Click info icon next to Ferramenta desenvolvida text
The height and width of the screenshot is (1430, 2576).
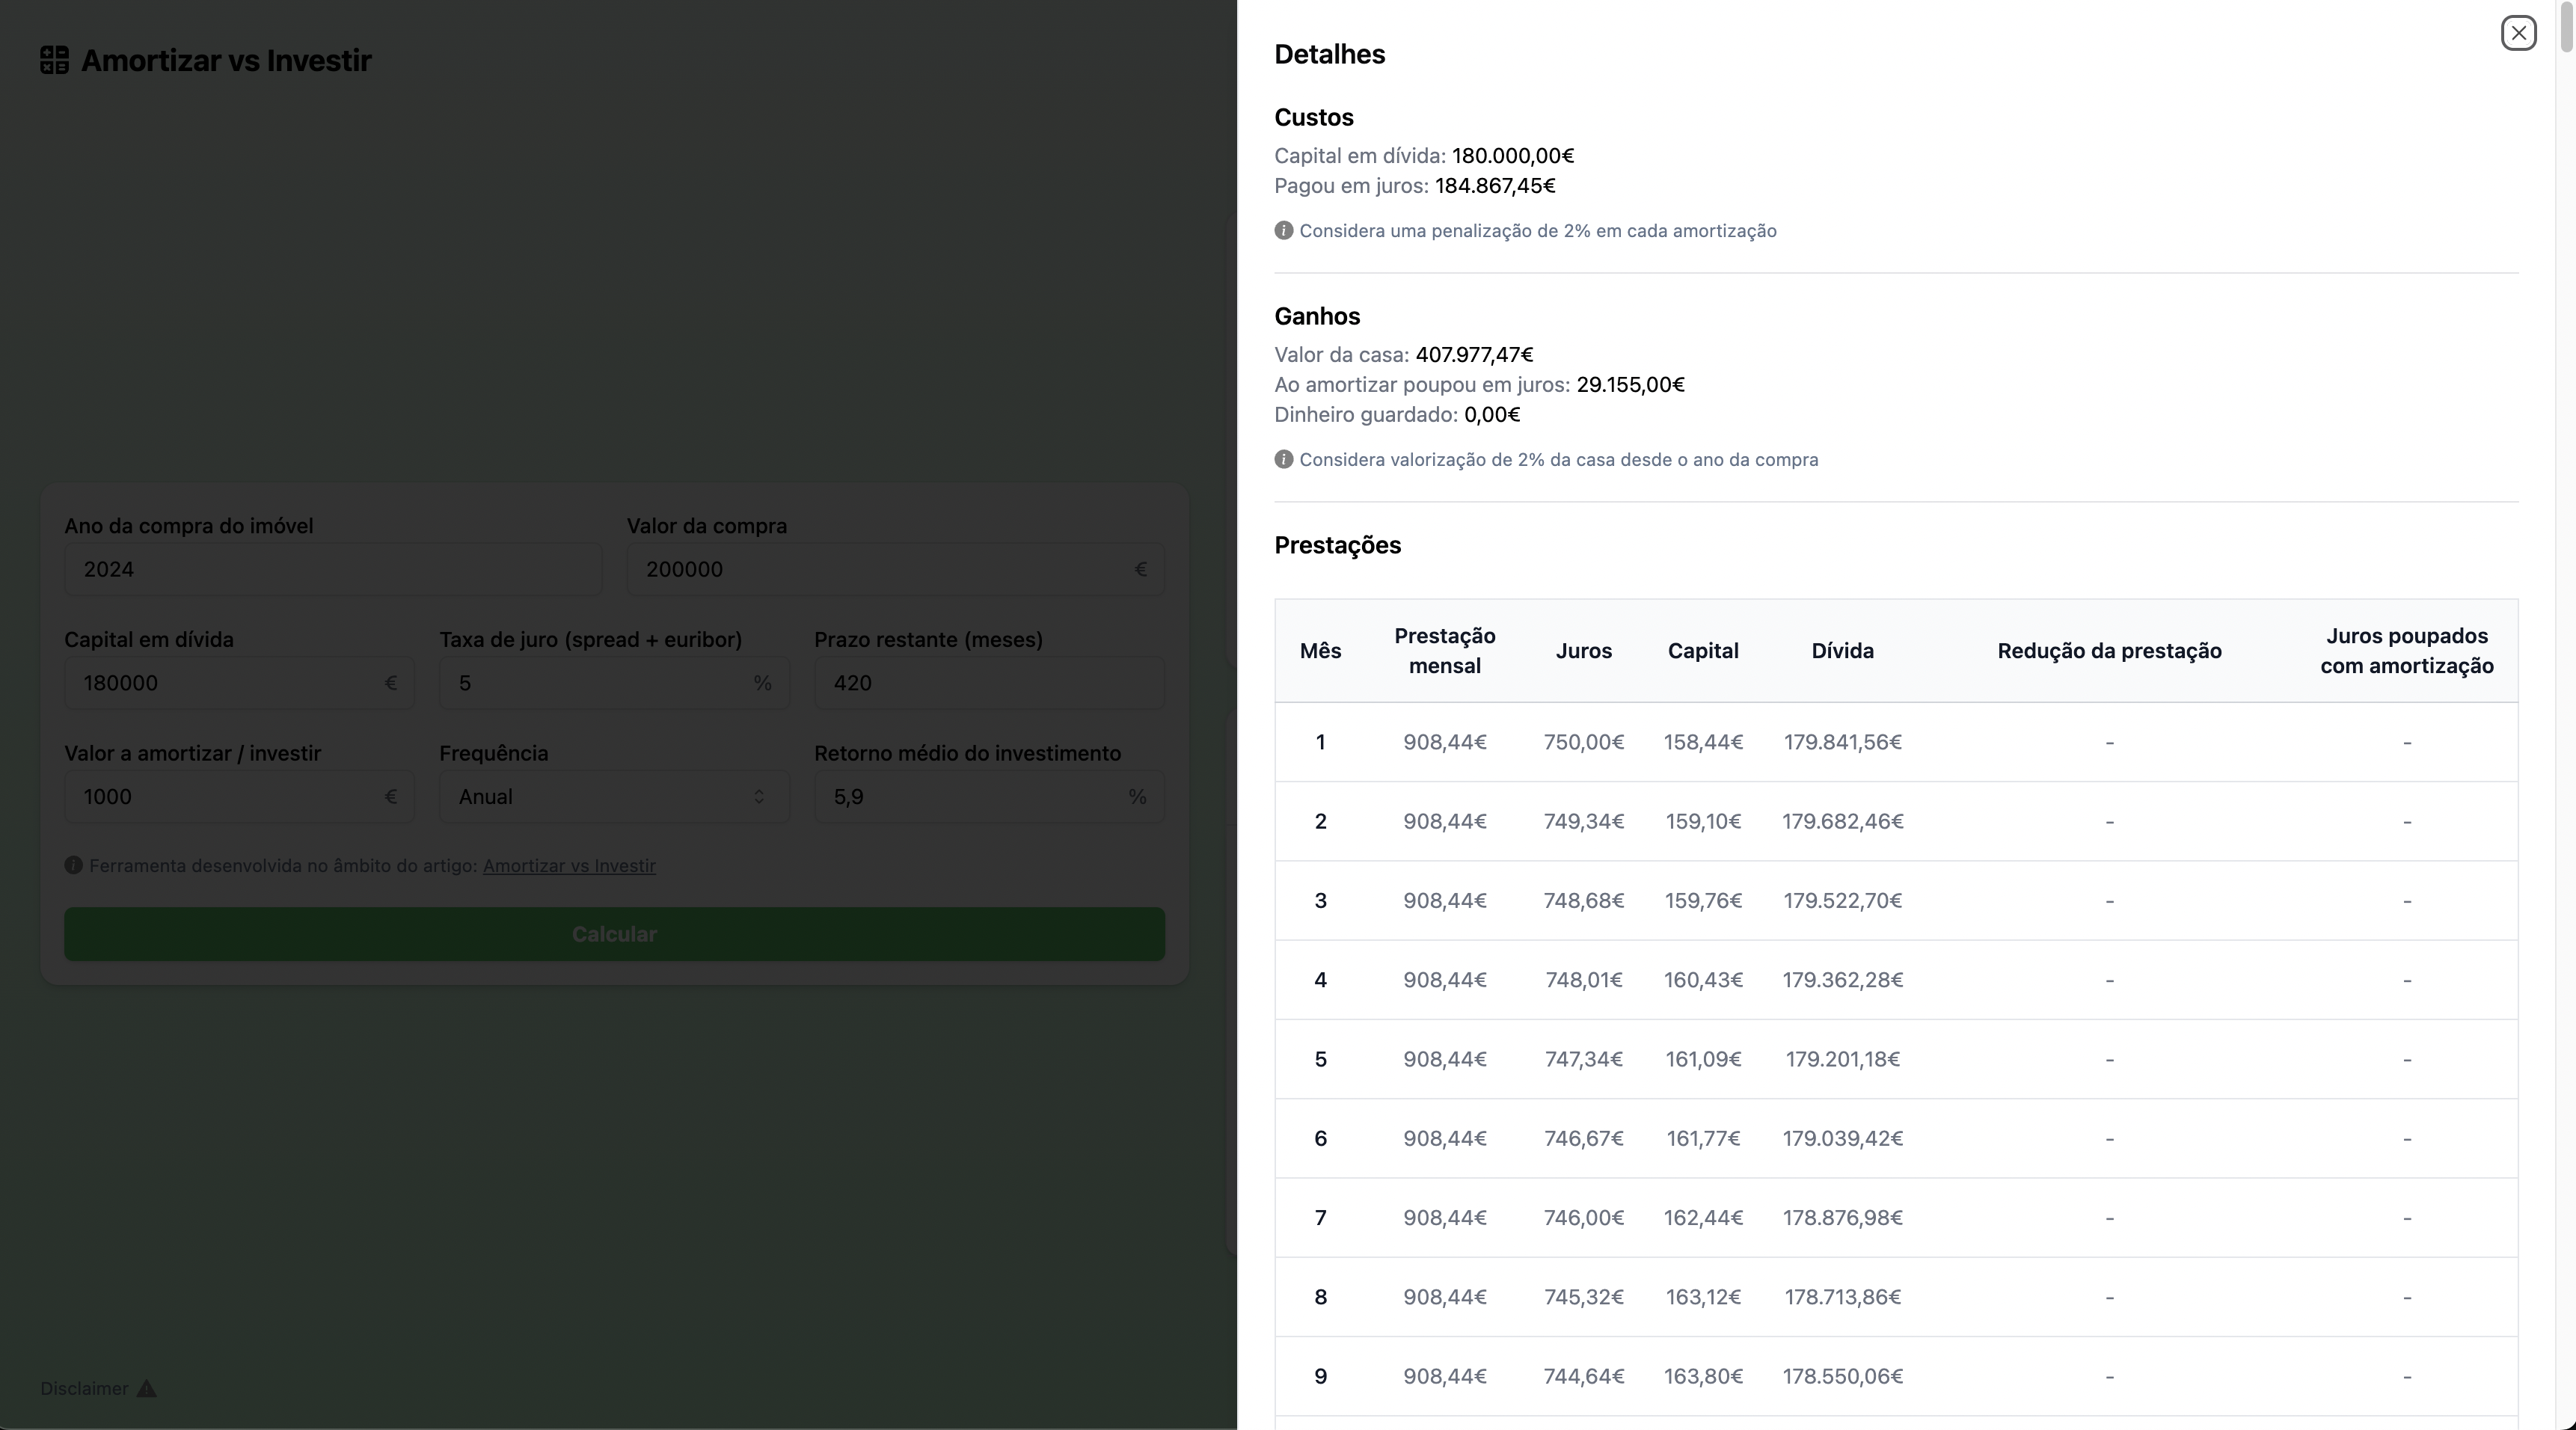[x=73, y=865]
